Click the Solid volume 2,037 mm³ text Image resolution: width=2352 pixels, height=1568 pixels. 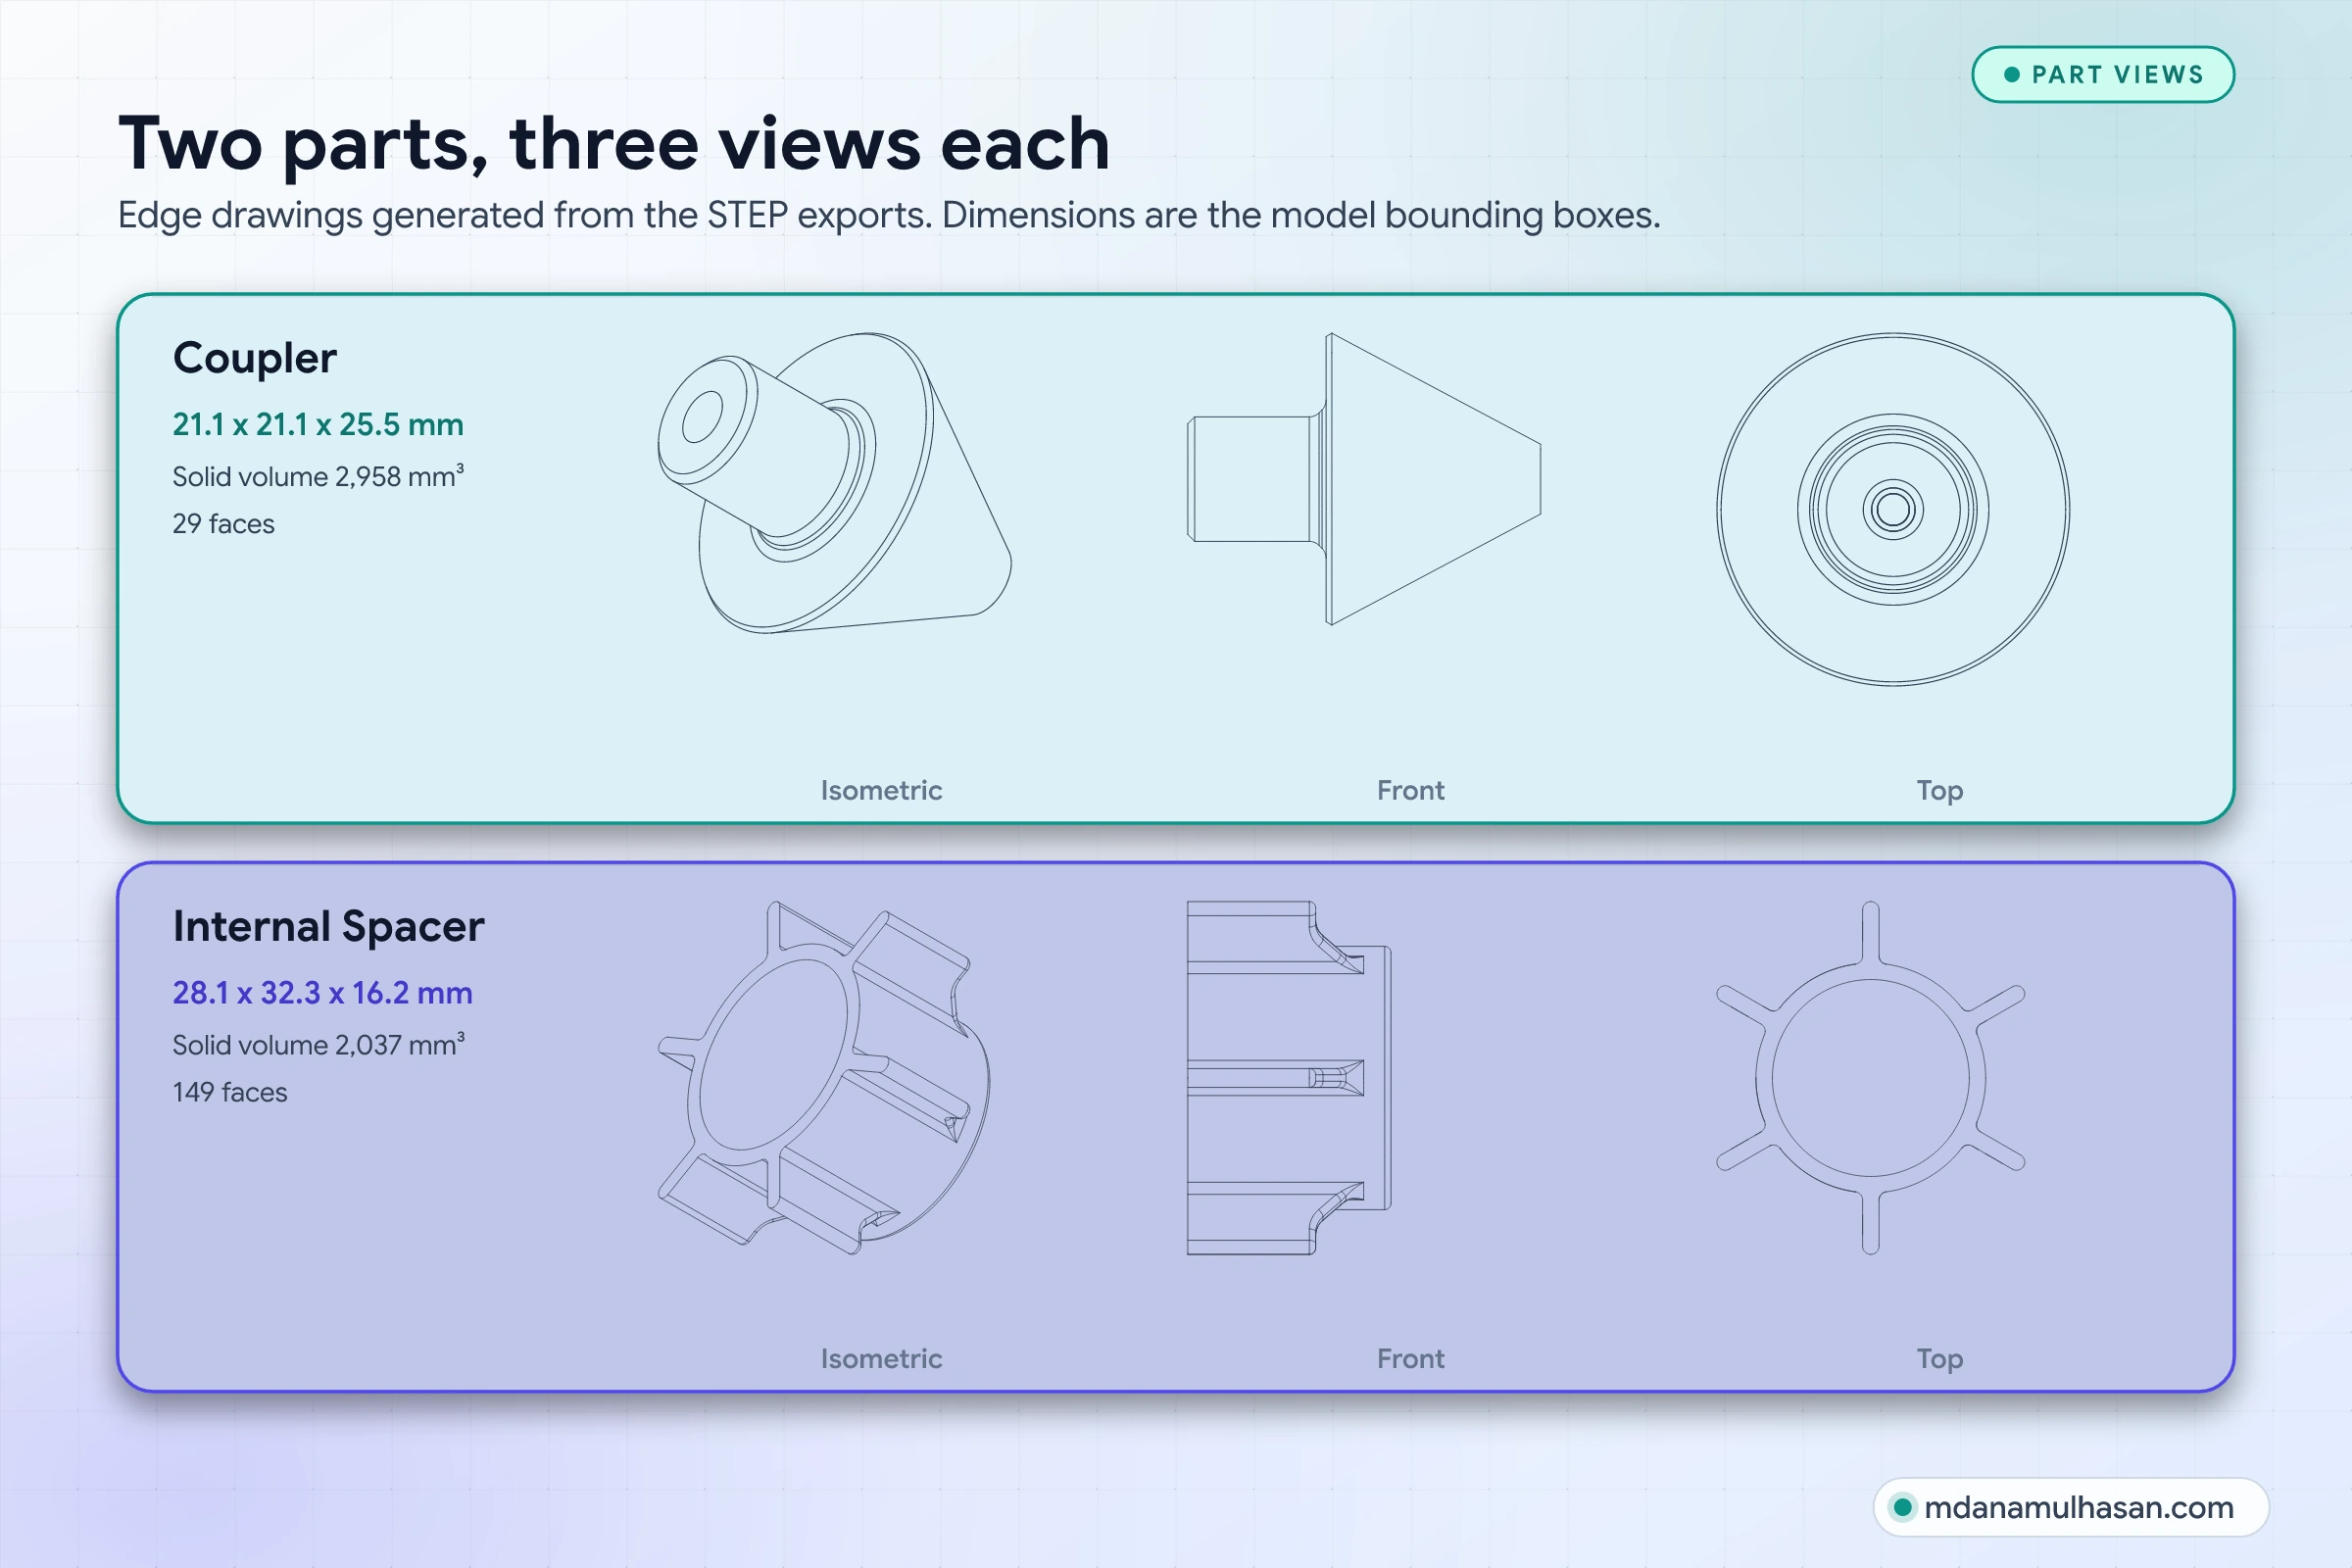[318, 1044]
